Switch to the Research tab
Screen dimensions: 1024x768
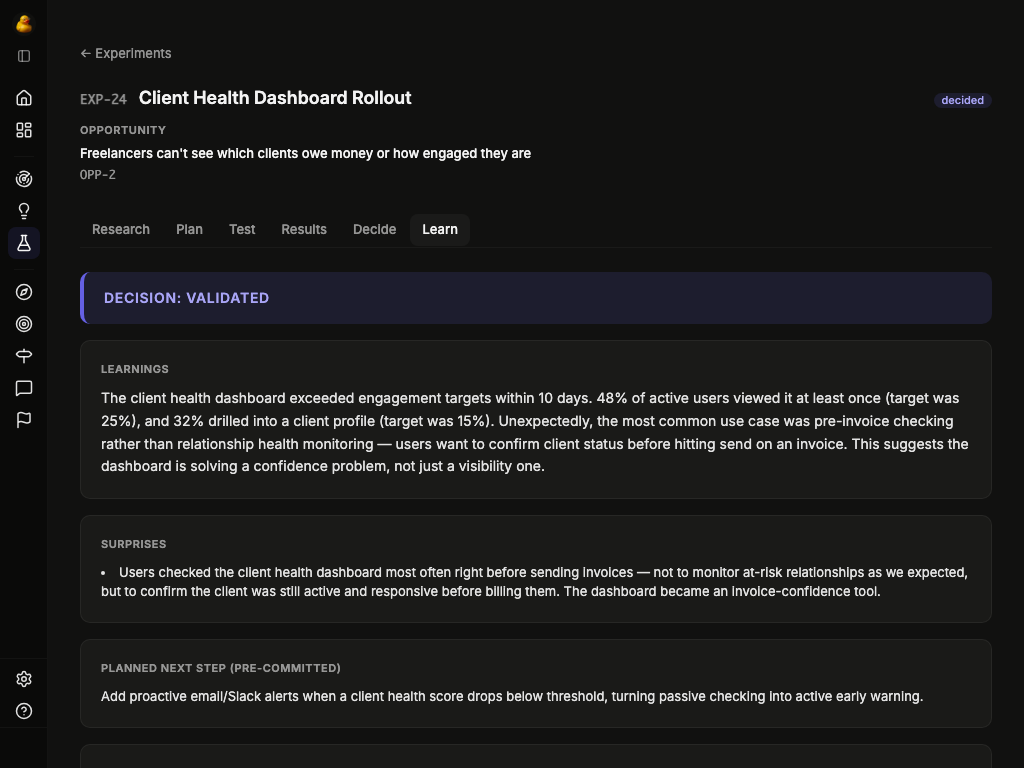(x=121, y=230)
